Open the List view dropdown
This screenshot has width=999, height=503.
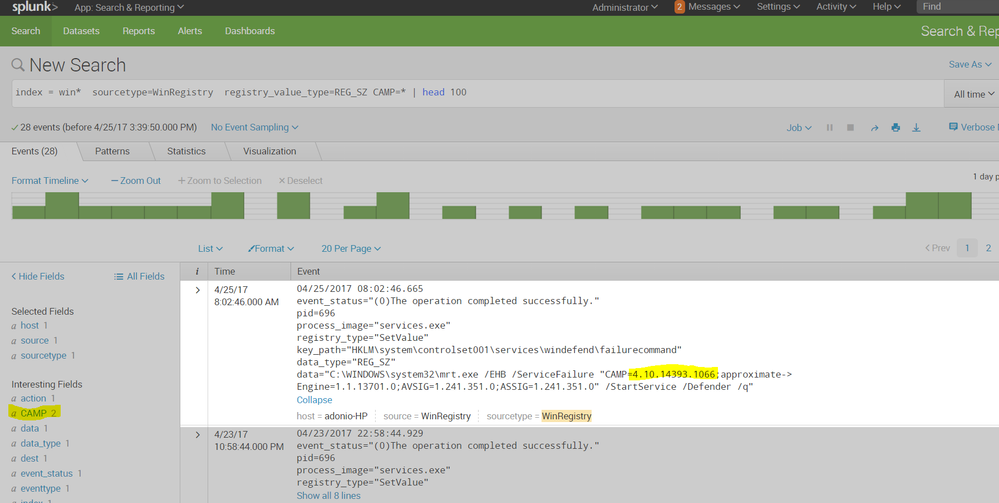coord(210,249)
